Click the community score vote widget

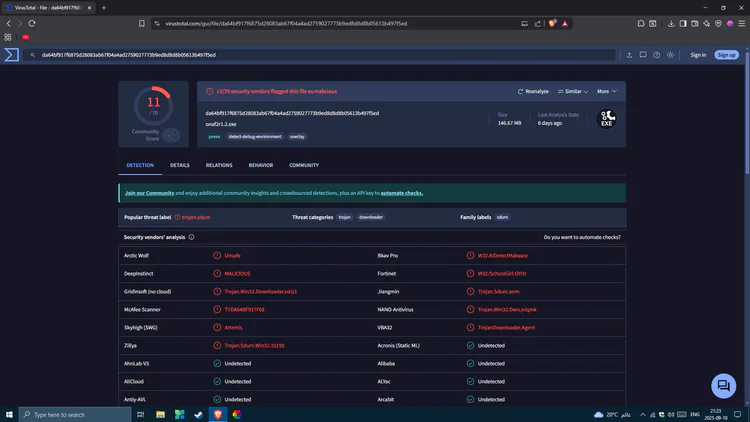[171, 135]
